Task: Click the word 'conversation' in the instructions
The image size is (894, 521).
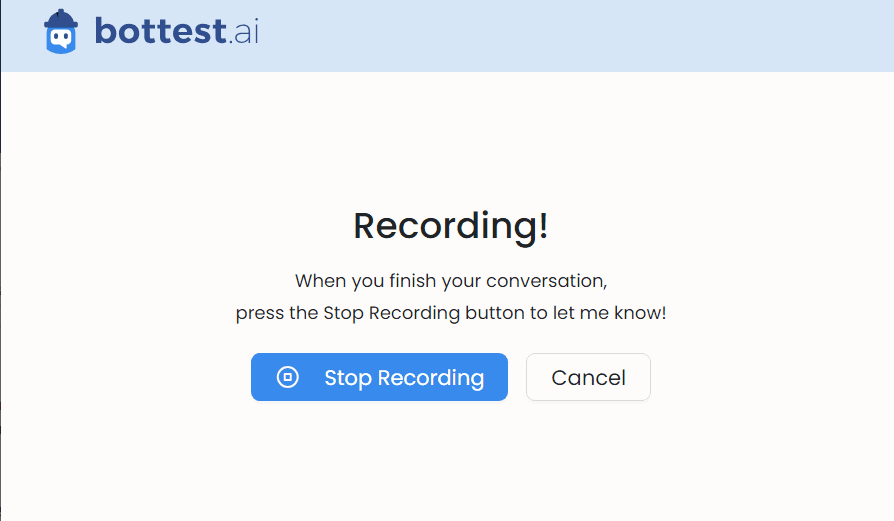Action: point(547,281)
